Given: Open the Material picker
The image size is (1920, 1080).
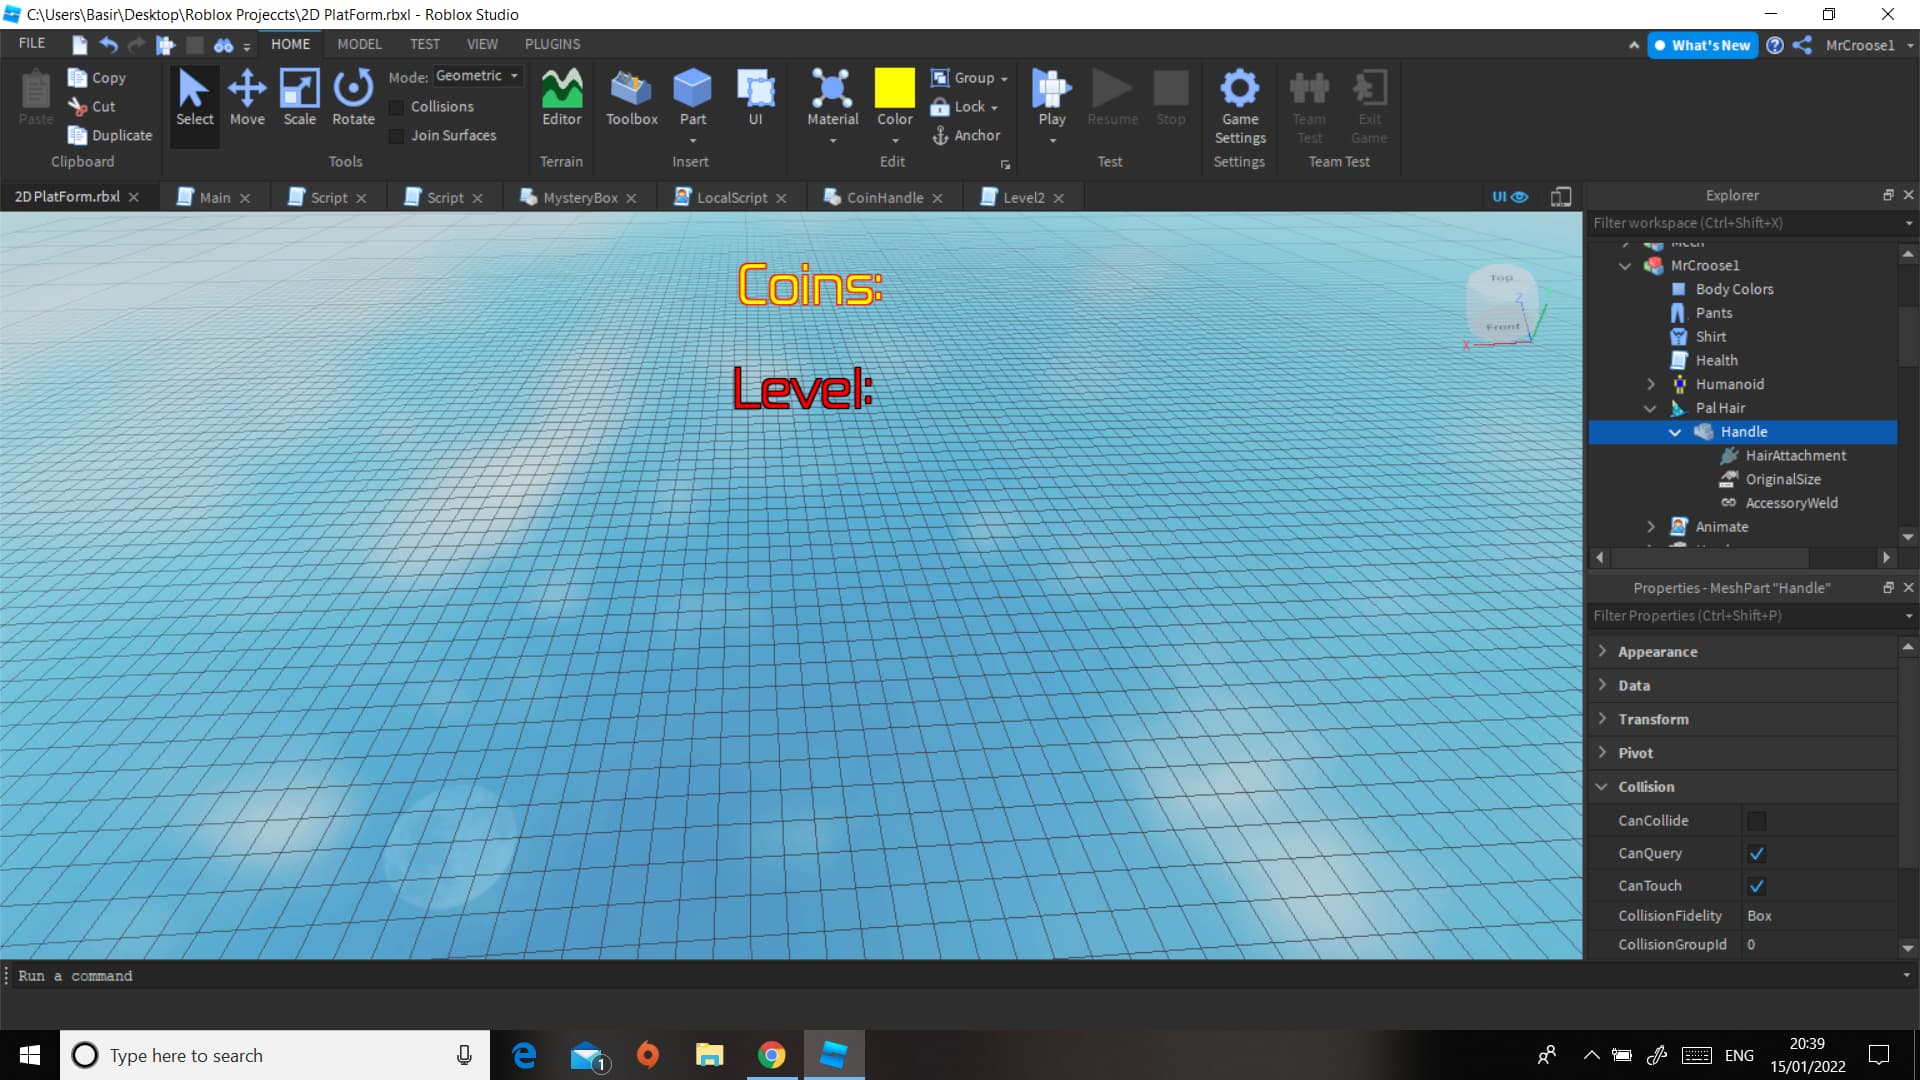Looking at the screenshot, I should point(832,98).
